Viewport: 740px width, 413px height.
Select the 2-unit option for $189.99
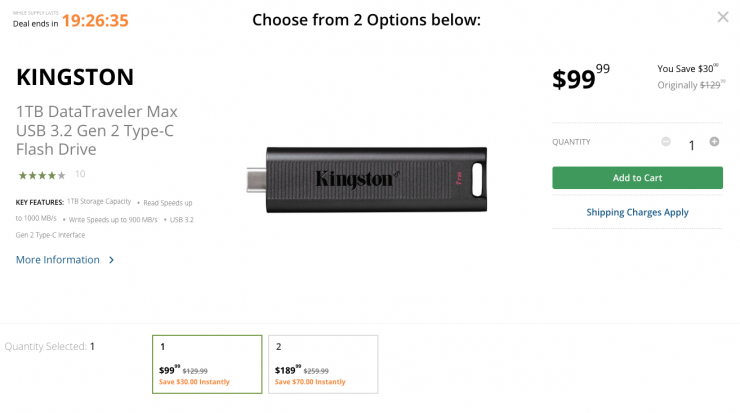pos(322,364)
